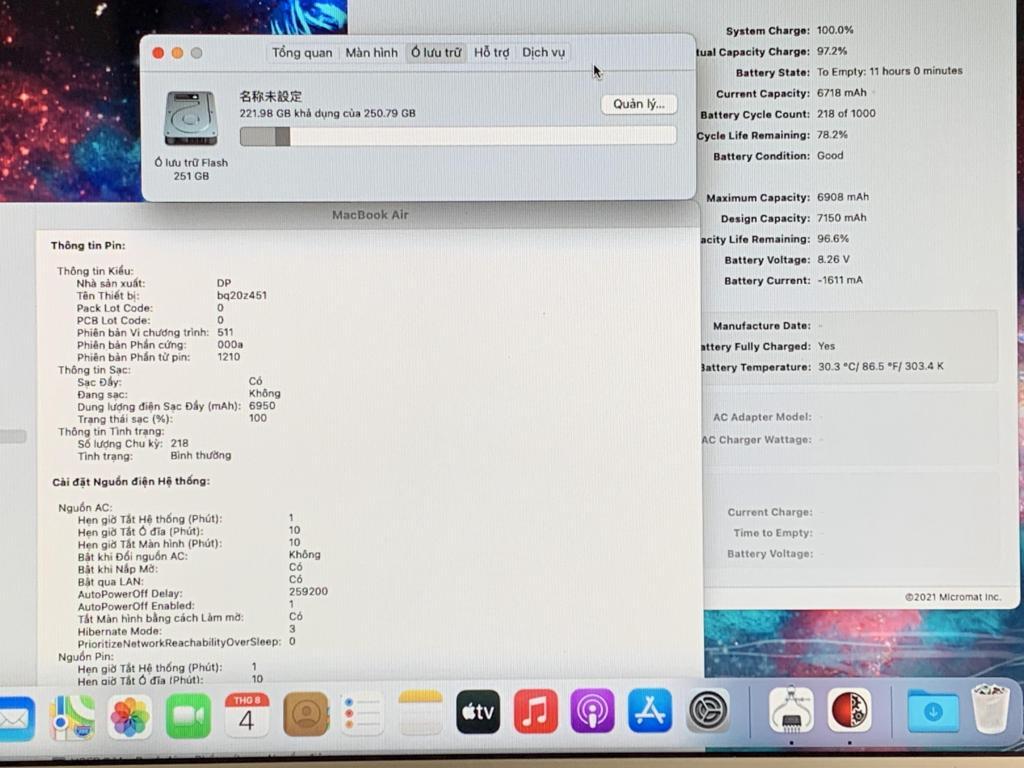Click the hard drive icon in the storage window

[191, 119]
